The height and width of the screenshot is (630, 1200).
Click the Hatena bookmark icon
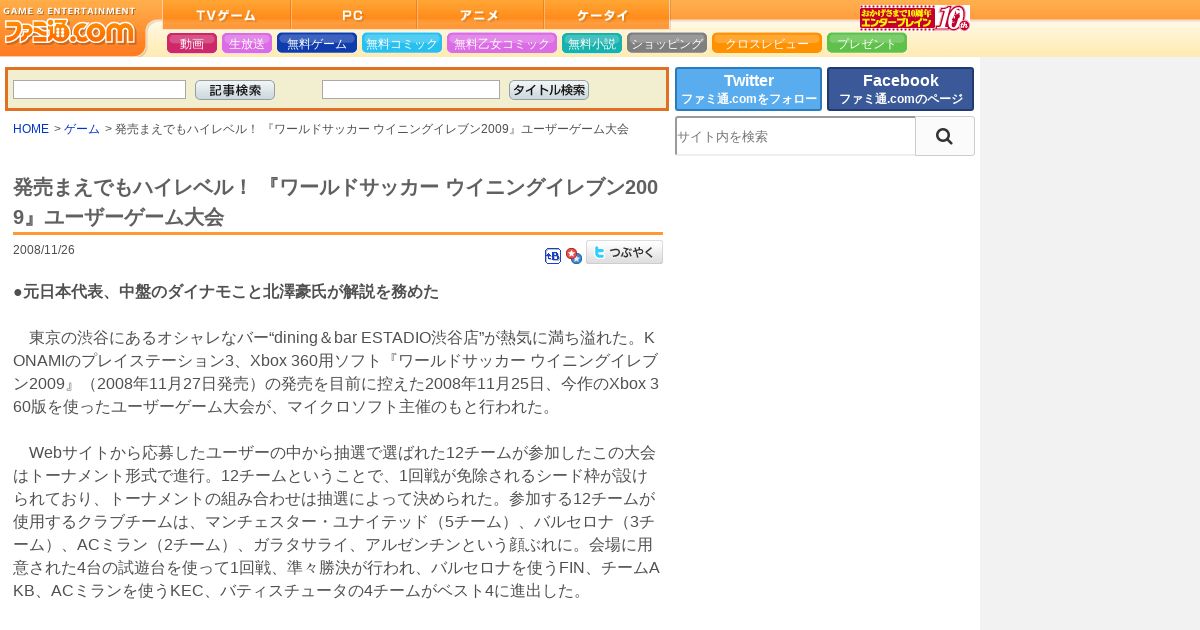pos(553,256)
